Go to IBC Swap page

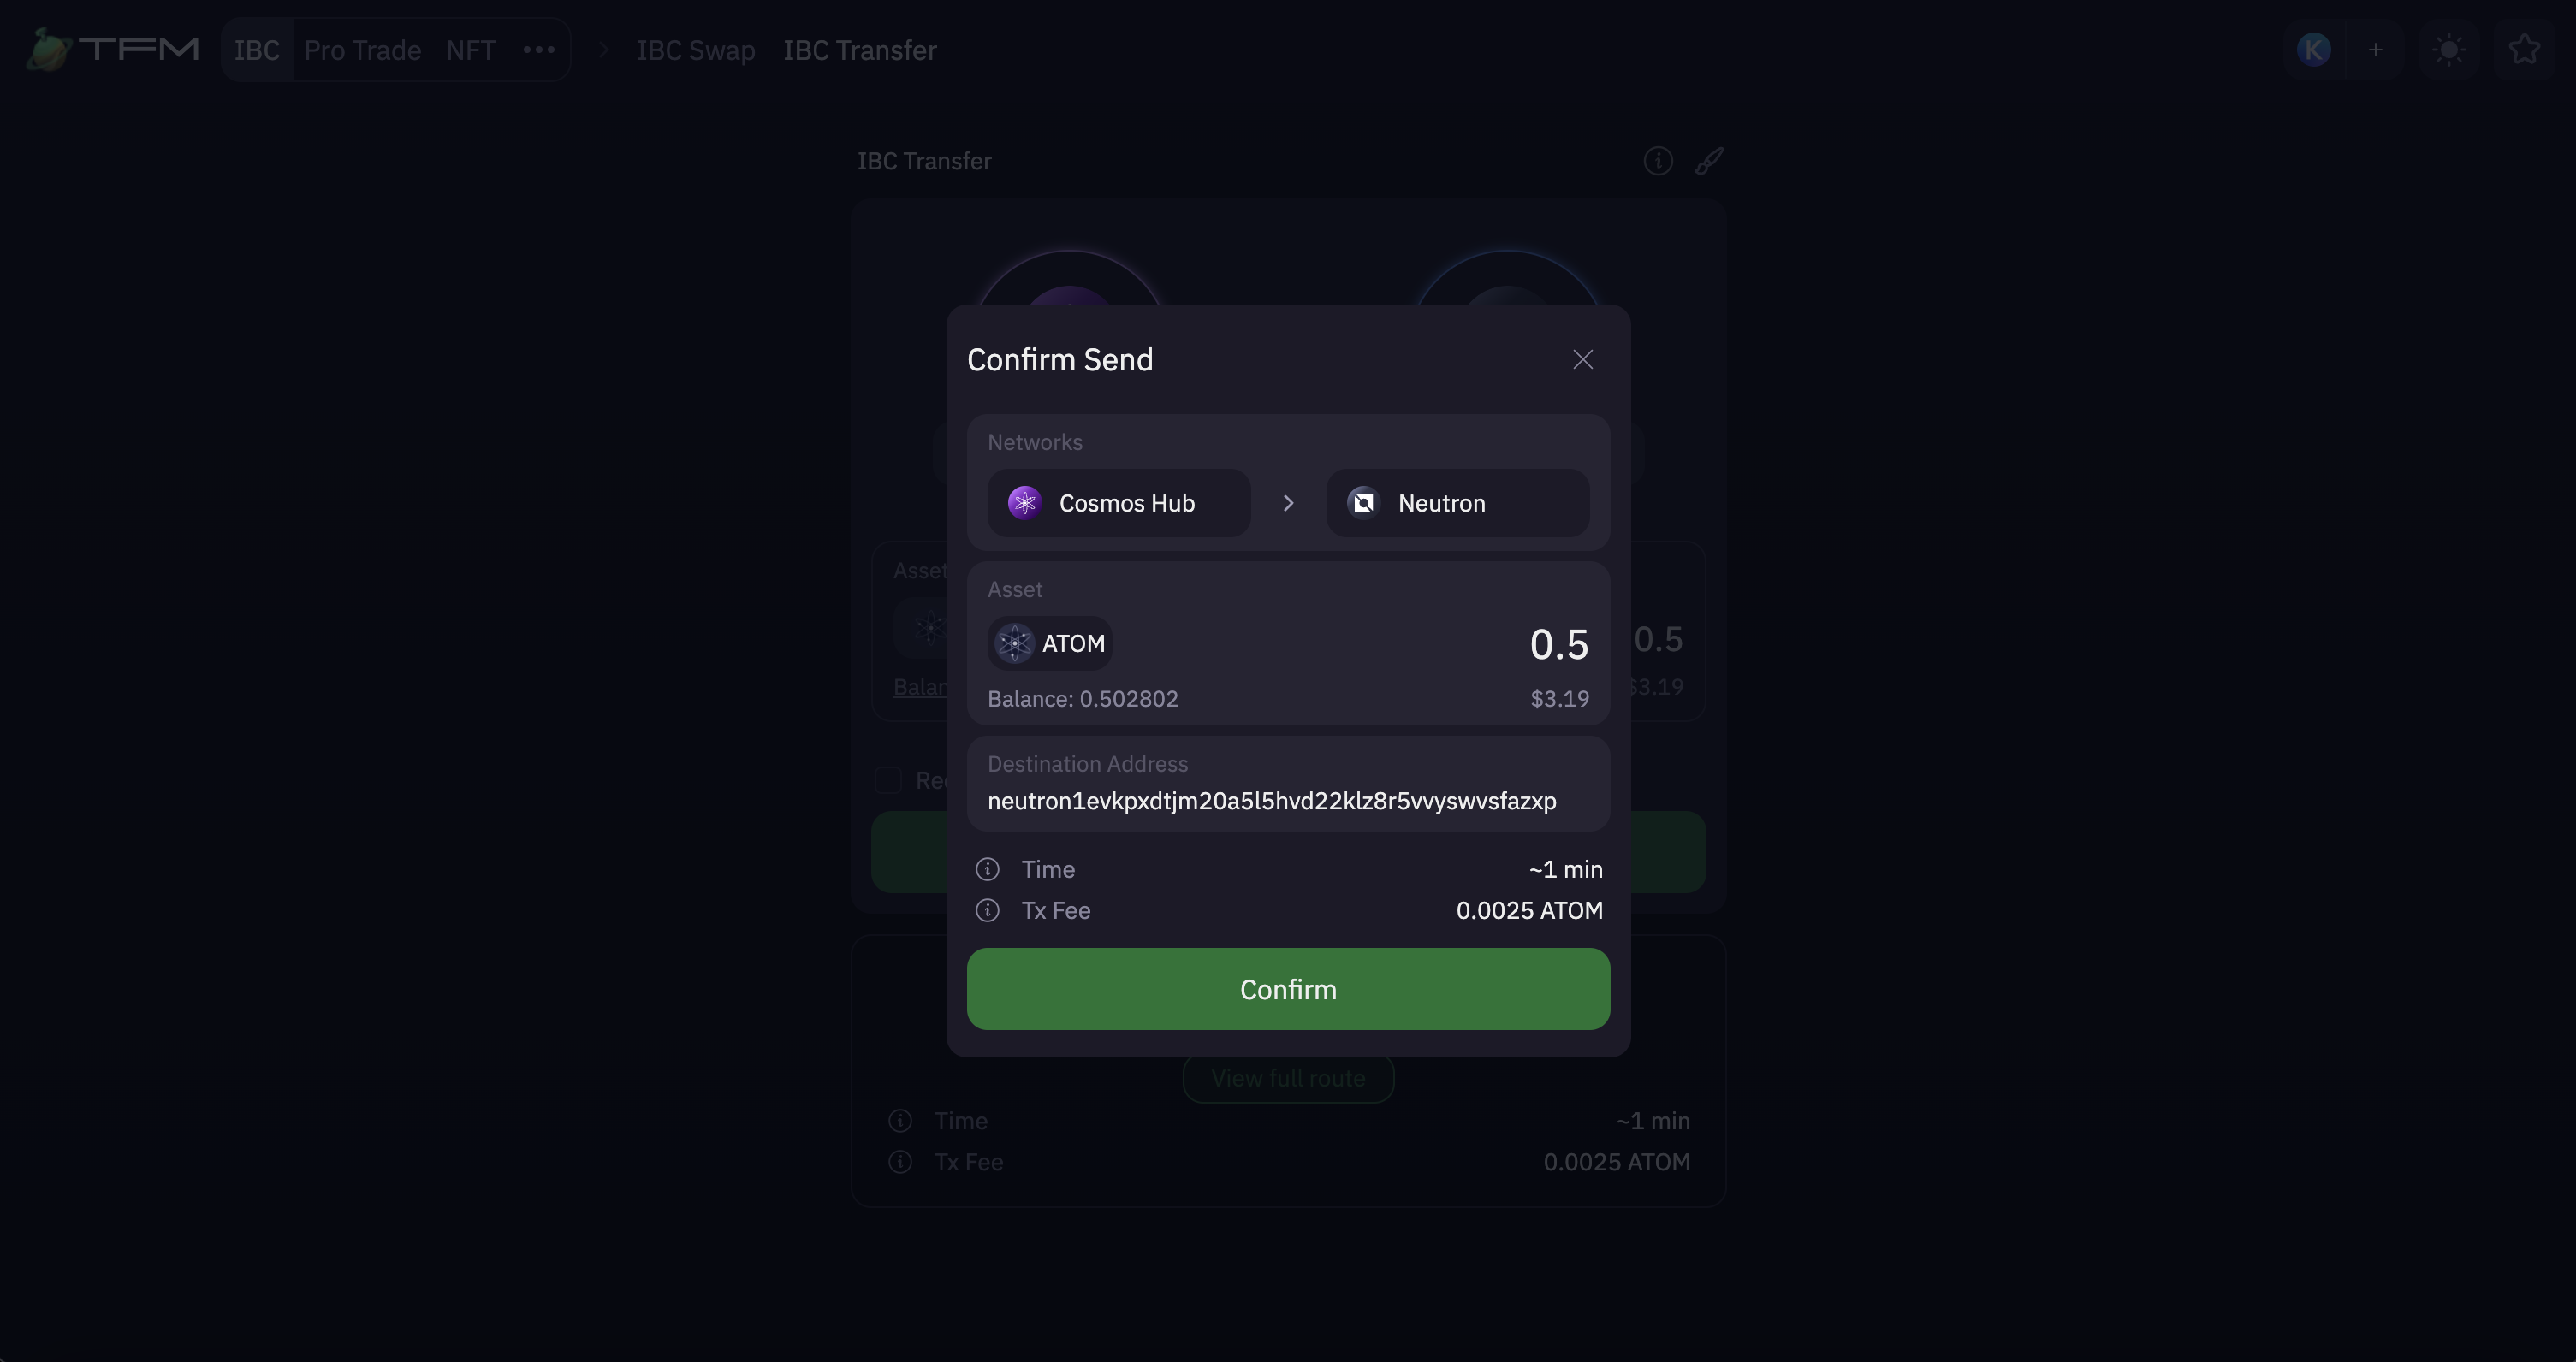(x=696, y=50)
